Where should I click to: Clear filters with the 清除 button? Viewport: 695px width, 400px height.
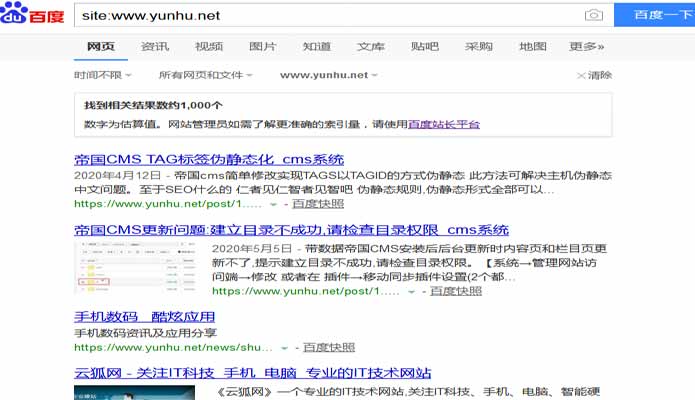pos(594,75)
